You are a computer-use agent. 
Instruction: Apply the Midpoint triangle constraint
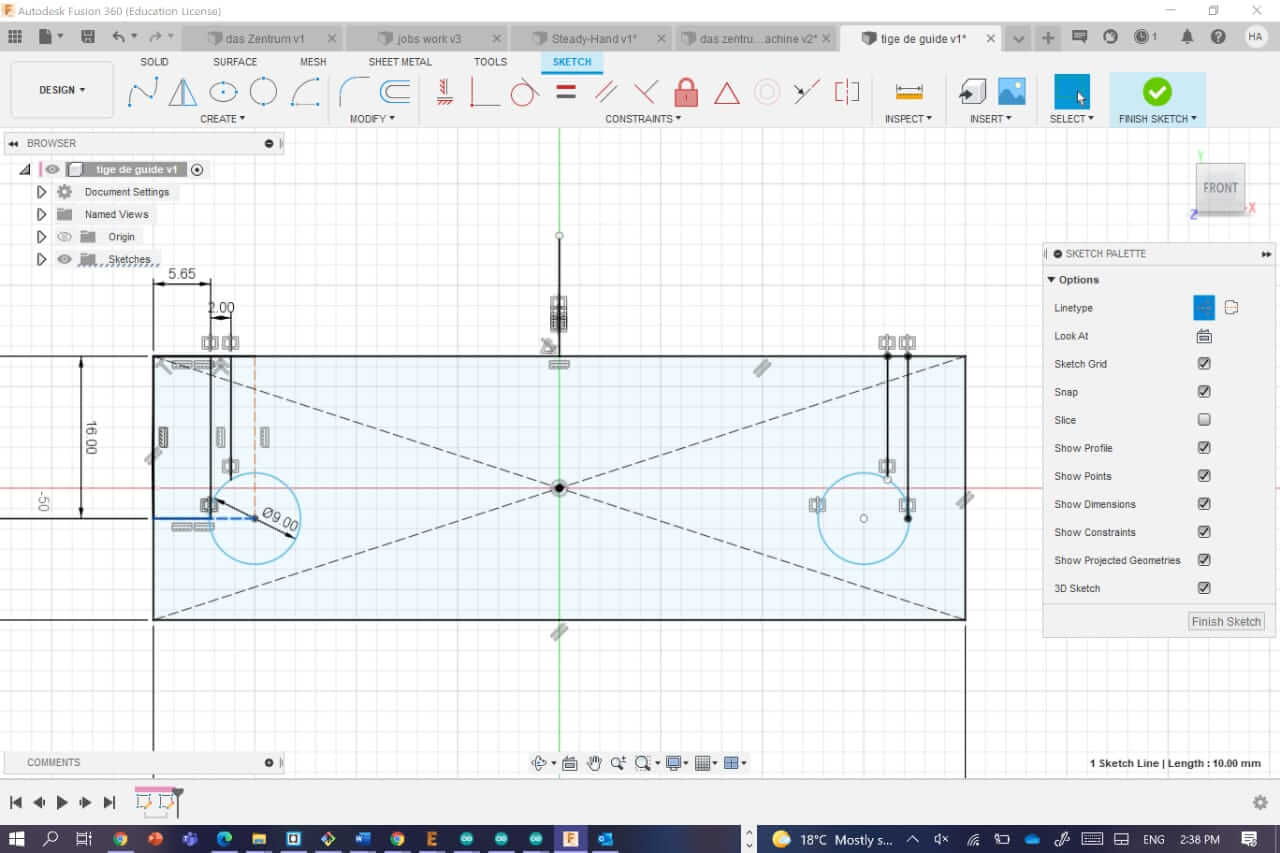pyautogui.click(x=727, y=93)
